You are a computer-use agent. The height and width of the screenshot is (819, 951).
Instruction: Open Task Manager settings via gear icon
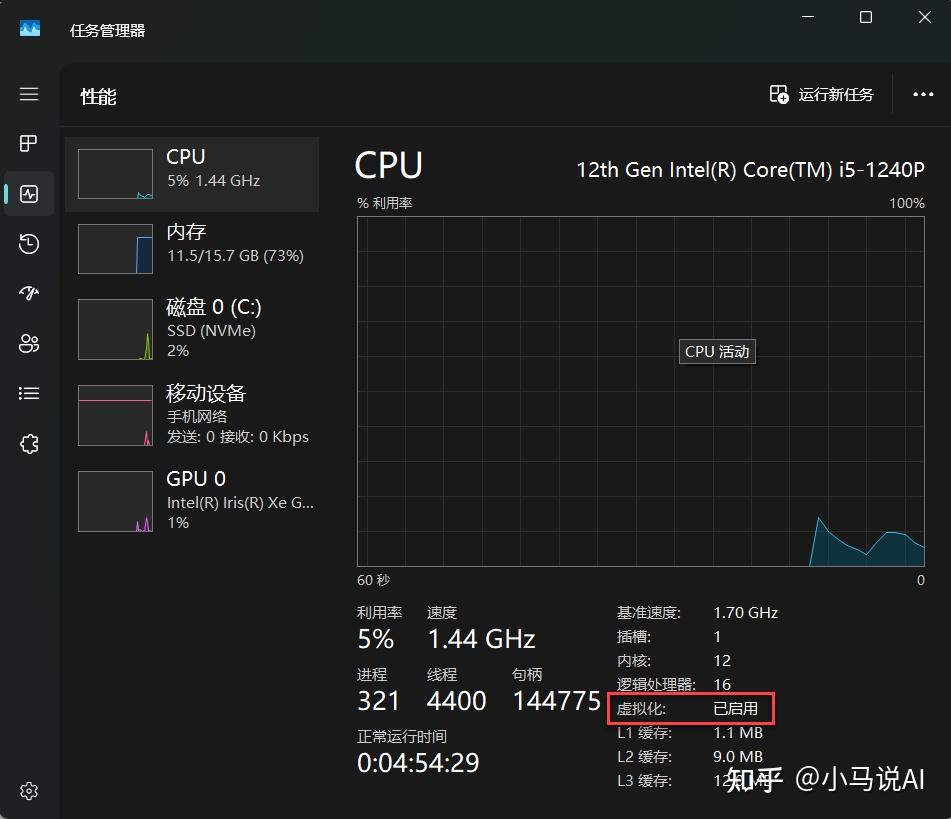click(29, 791)
